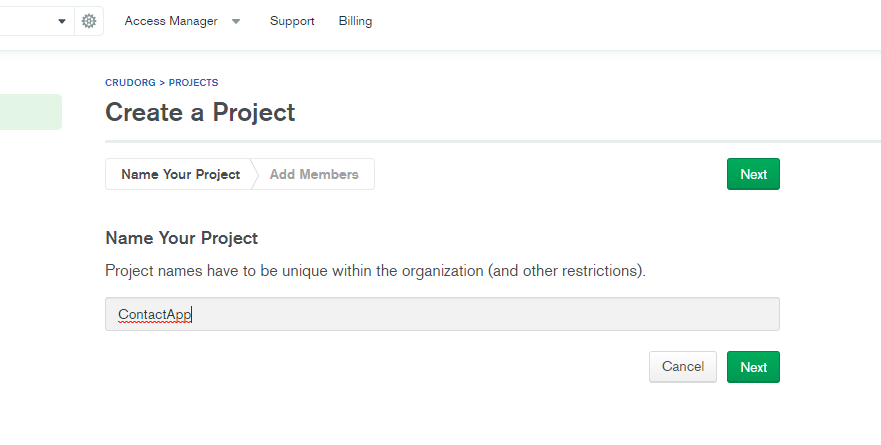The image size is (881, 445).
Task: Click the Create a Project page heading
Action: coord(200,112)
